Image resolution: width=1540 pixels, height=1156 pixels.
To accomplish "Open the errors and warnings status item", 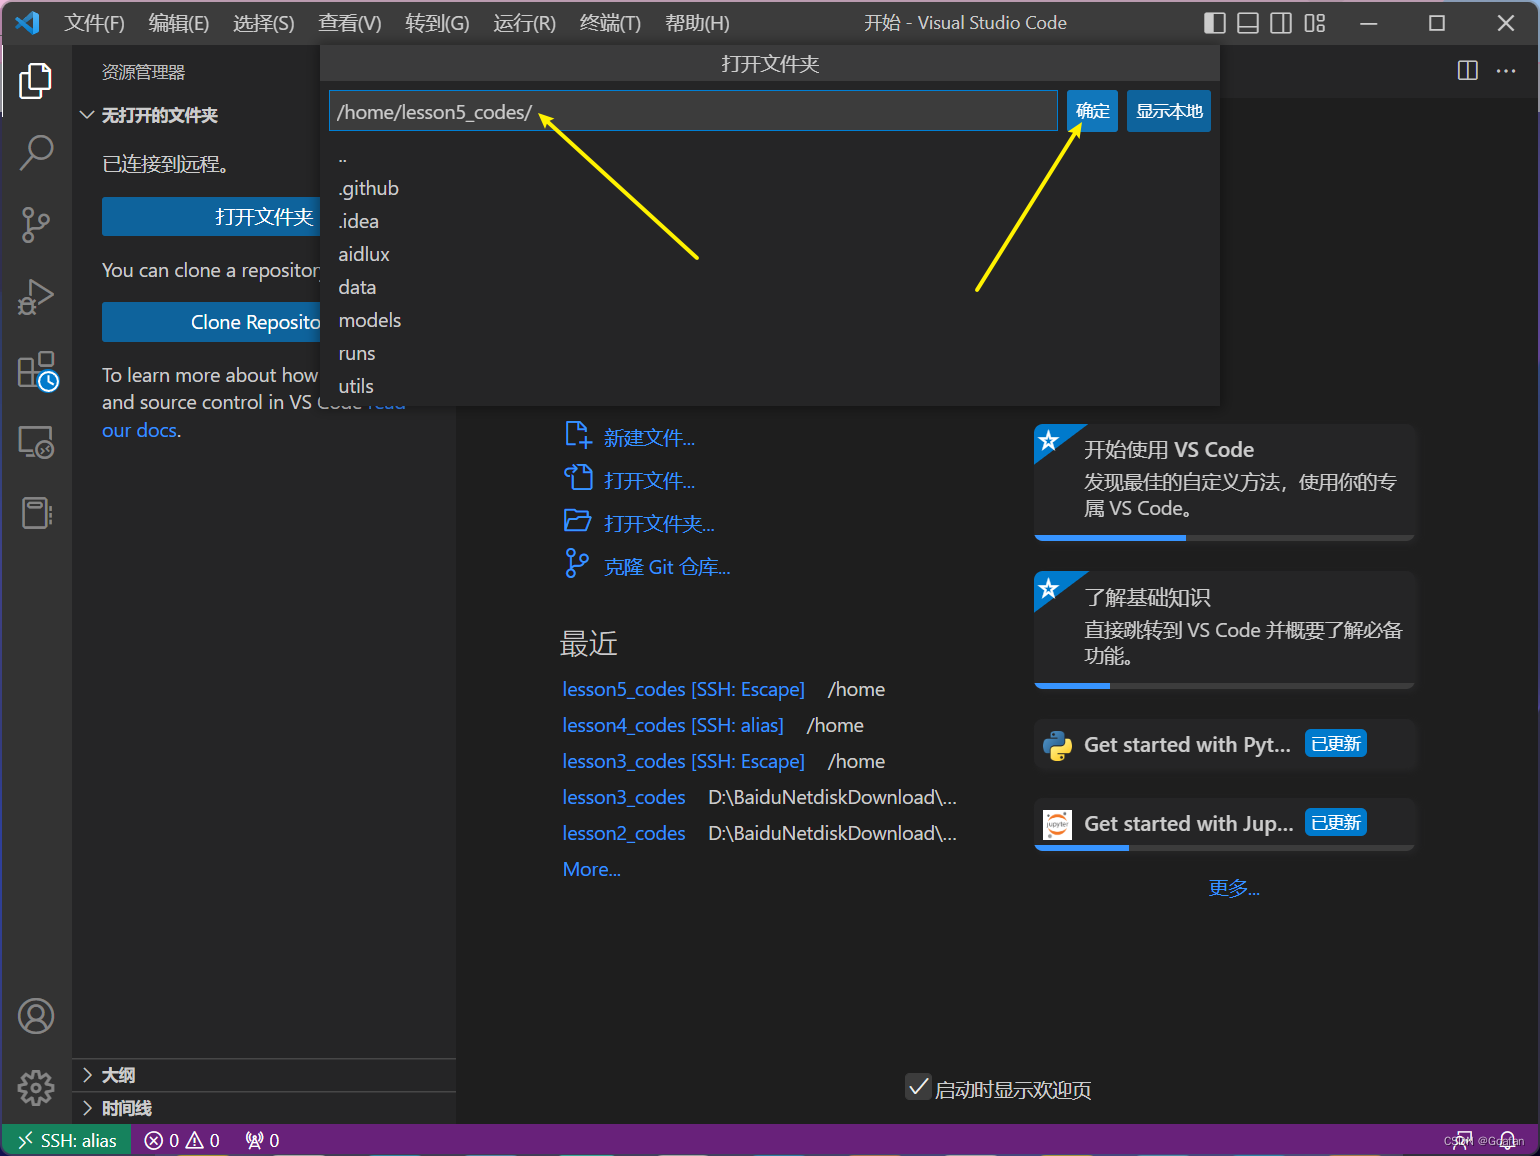I will point(182,1140).
